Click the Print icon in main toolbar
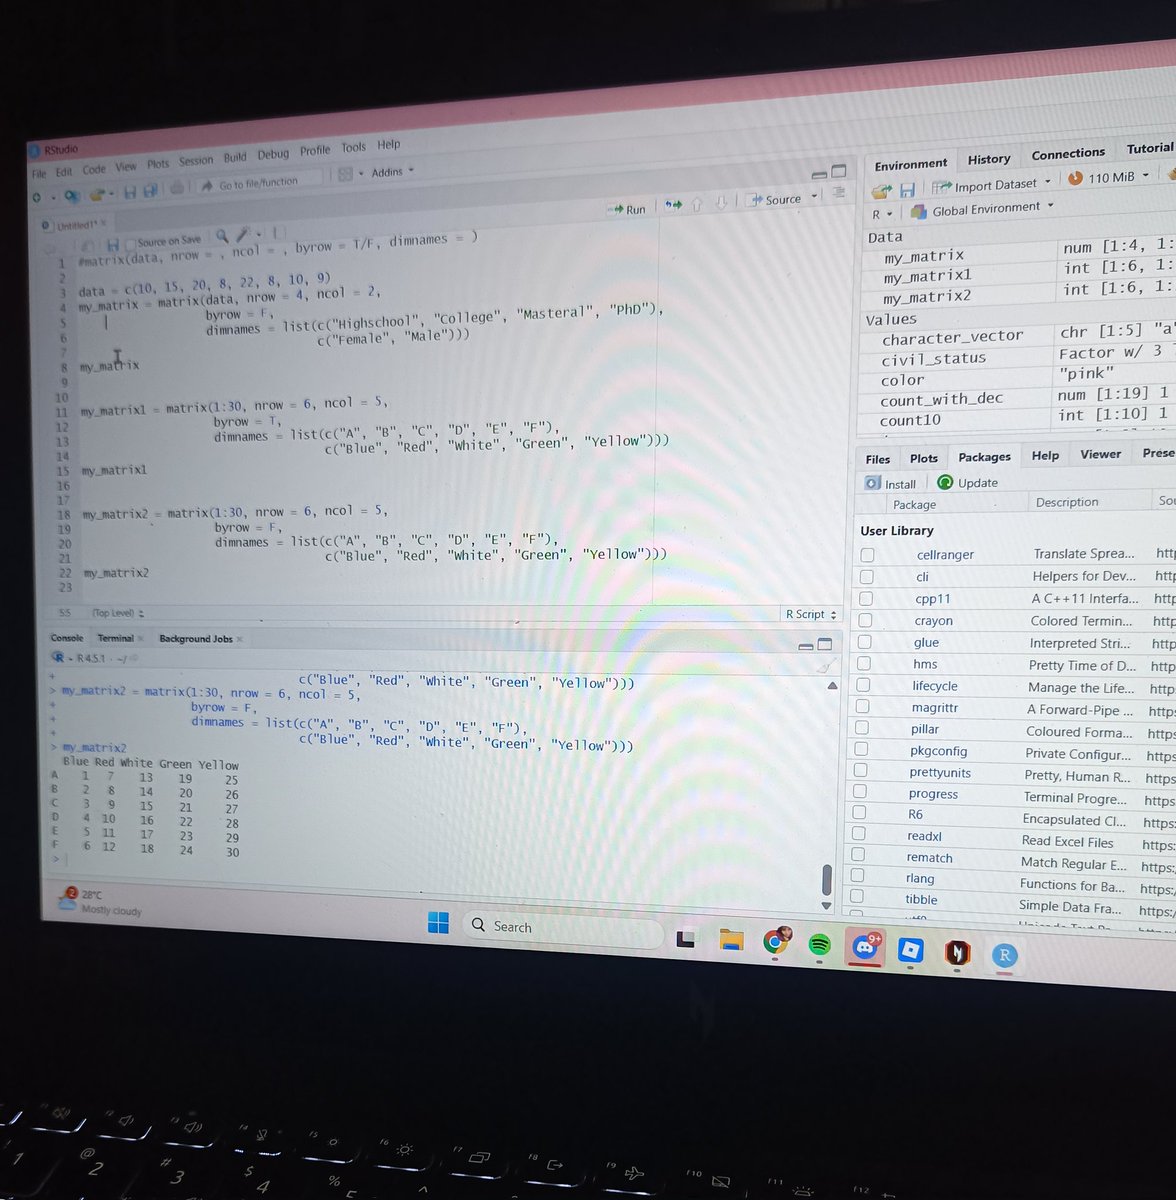This screenshot has height=1200, width=1176. (177, 187)
